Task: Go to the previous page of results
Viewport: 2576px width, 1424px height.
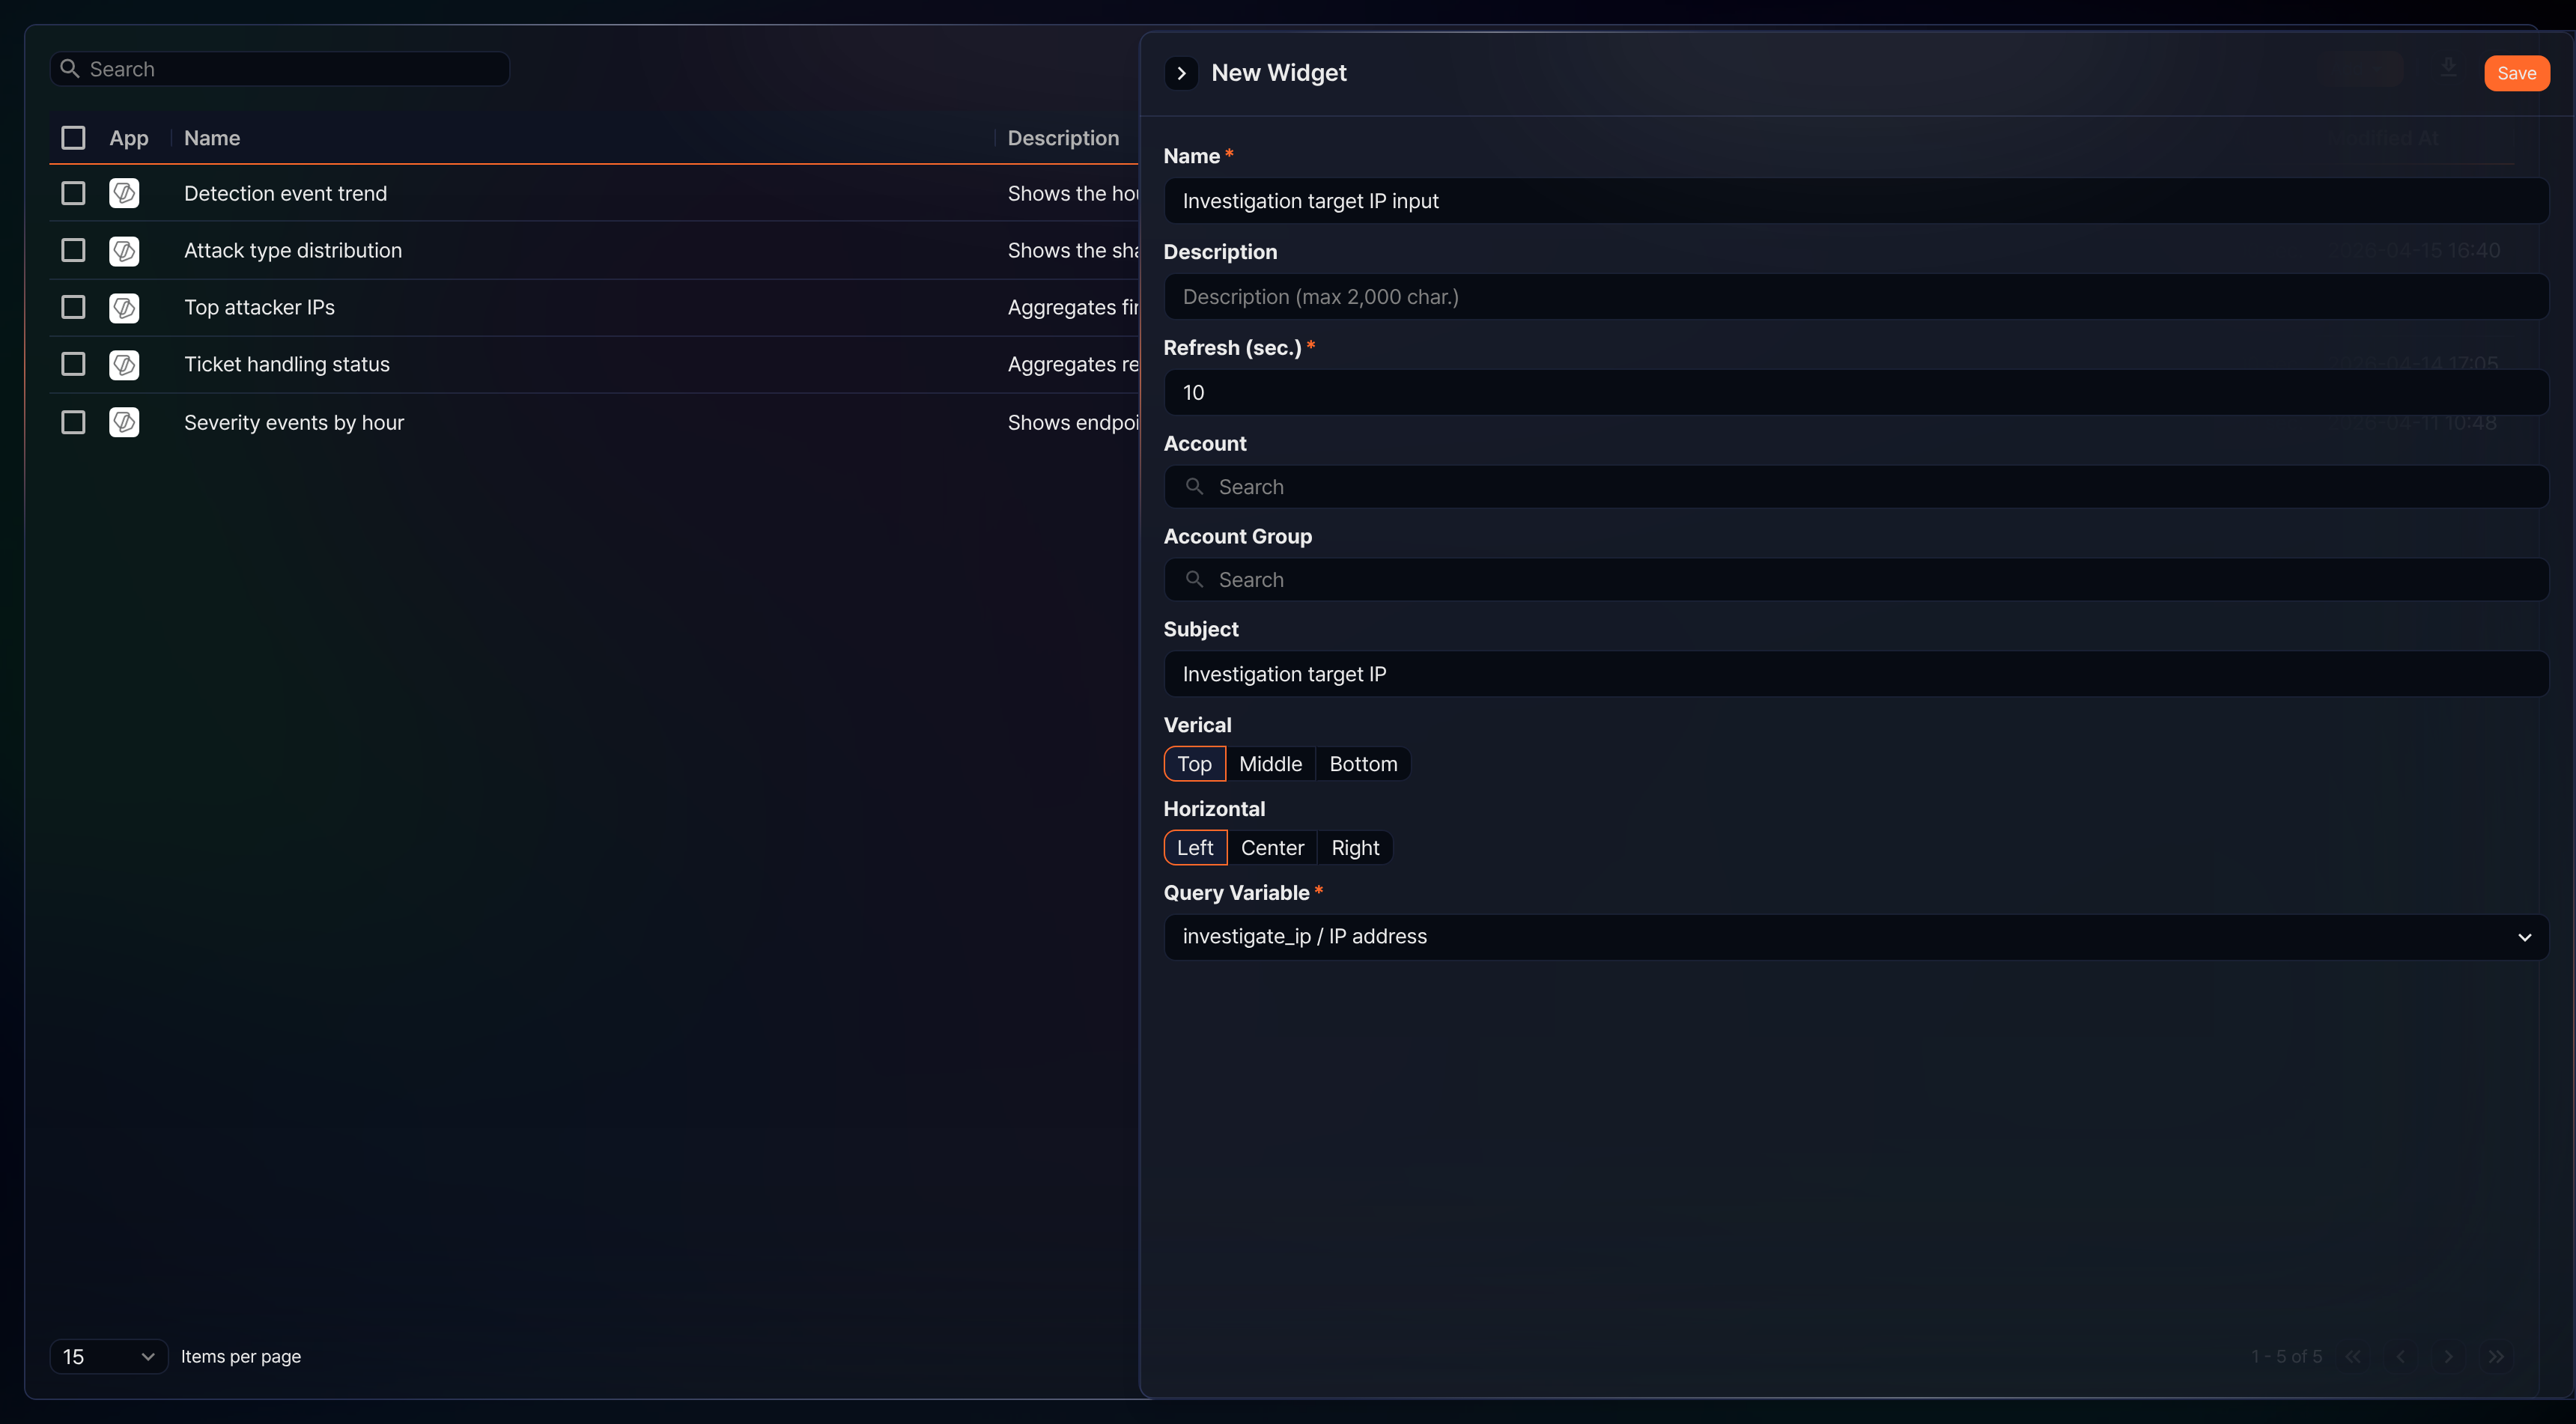Action: pyautogui.click(x=2400, y=1356)
